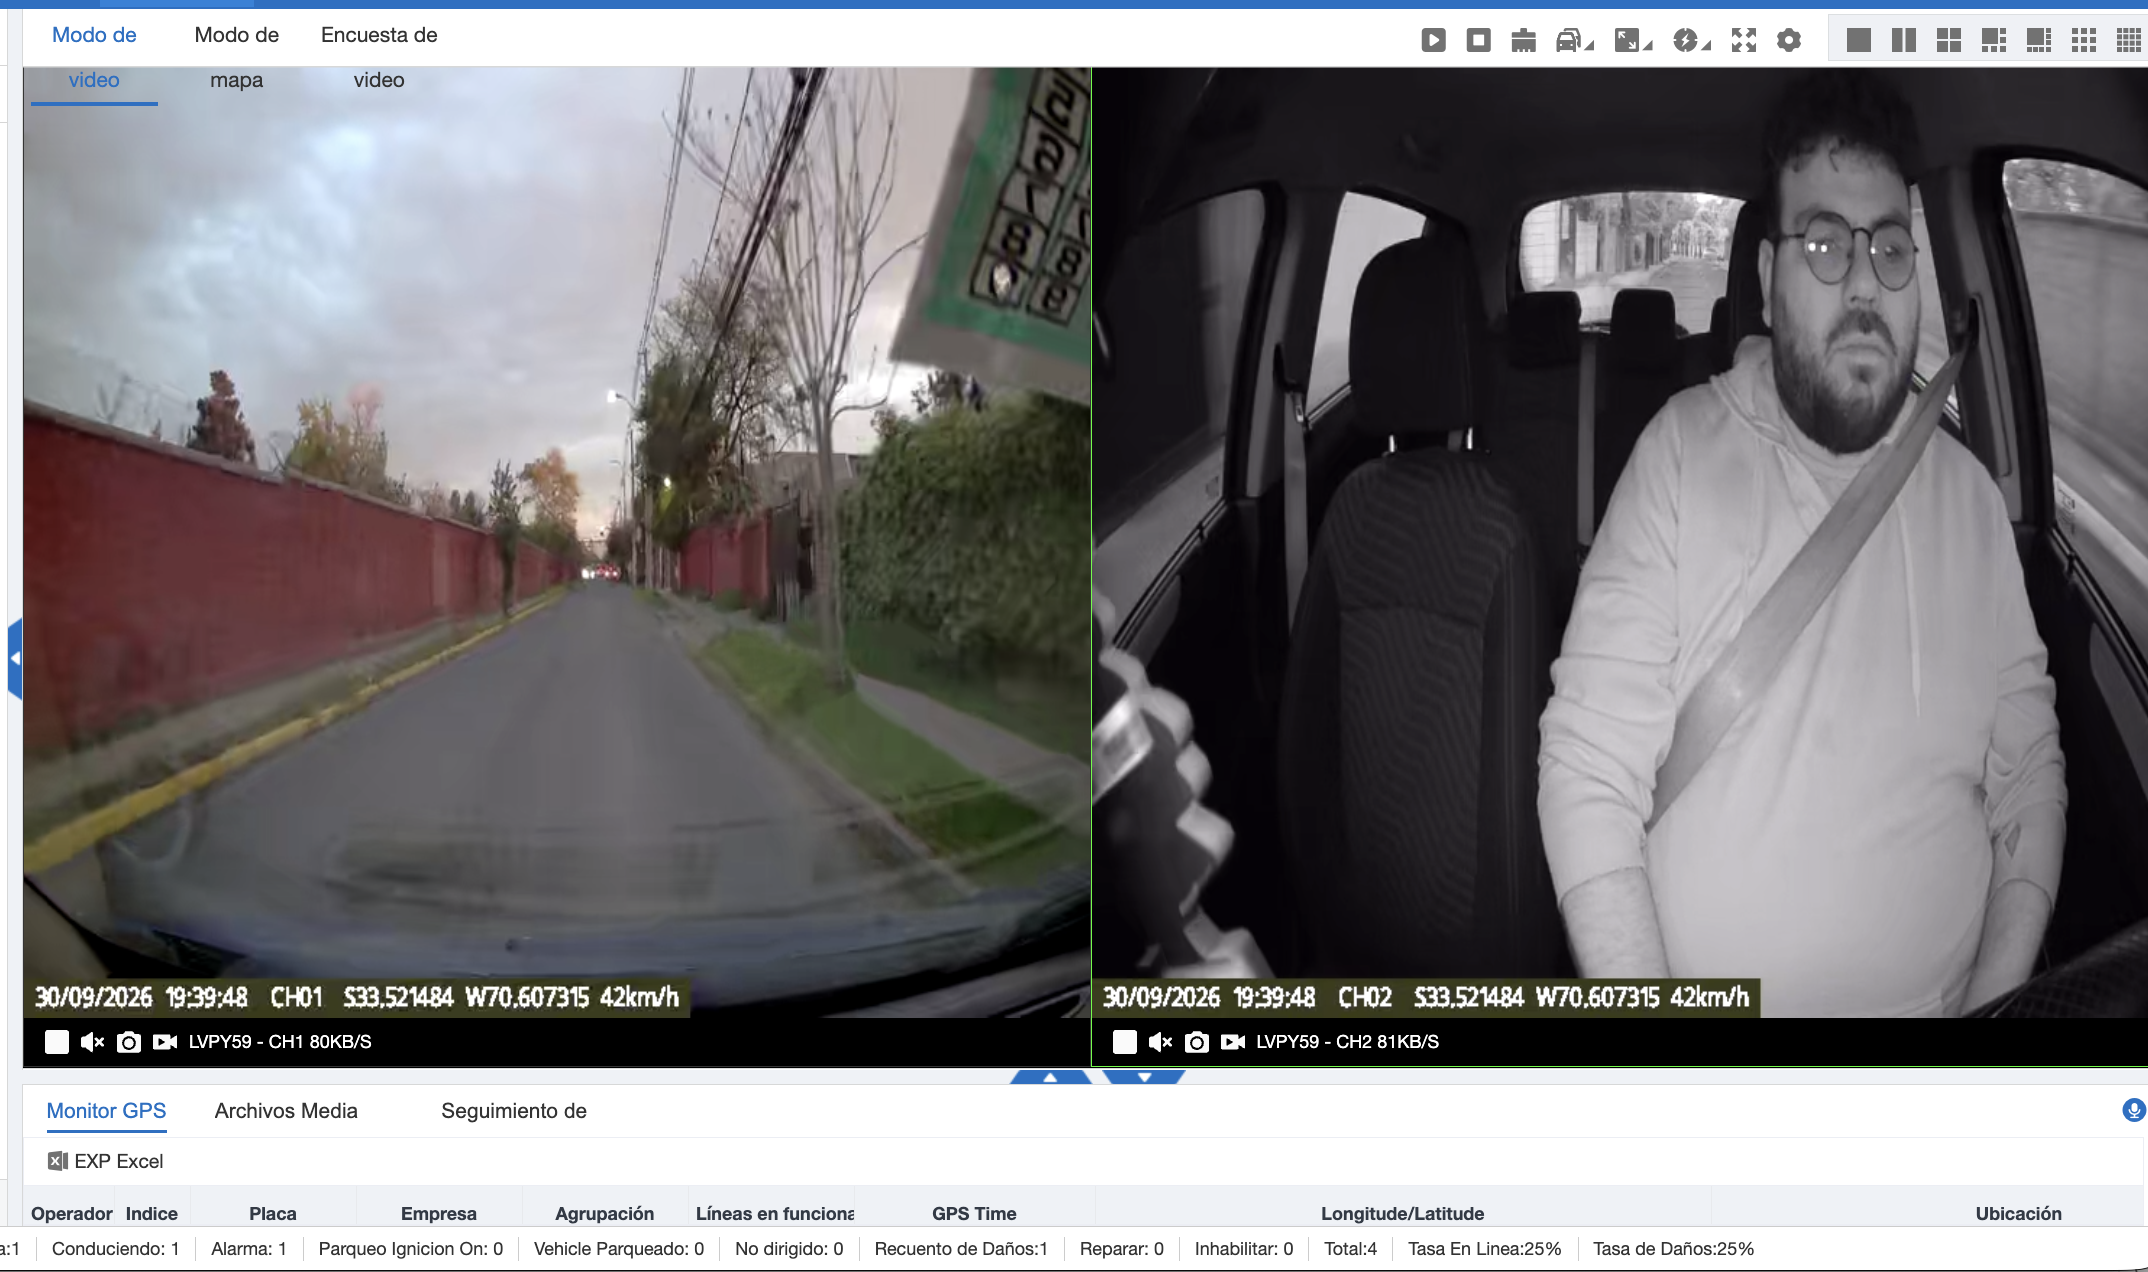Open the Seguimiento de tab

pos(514,1111)
